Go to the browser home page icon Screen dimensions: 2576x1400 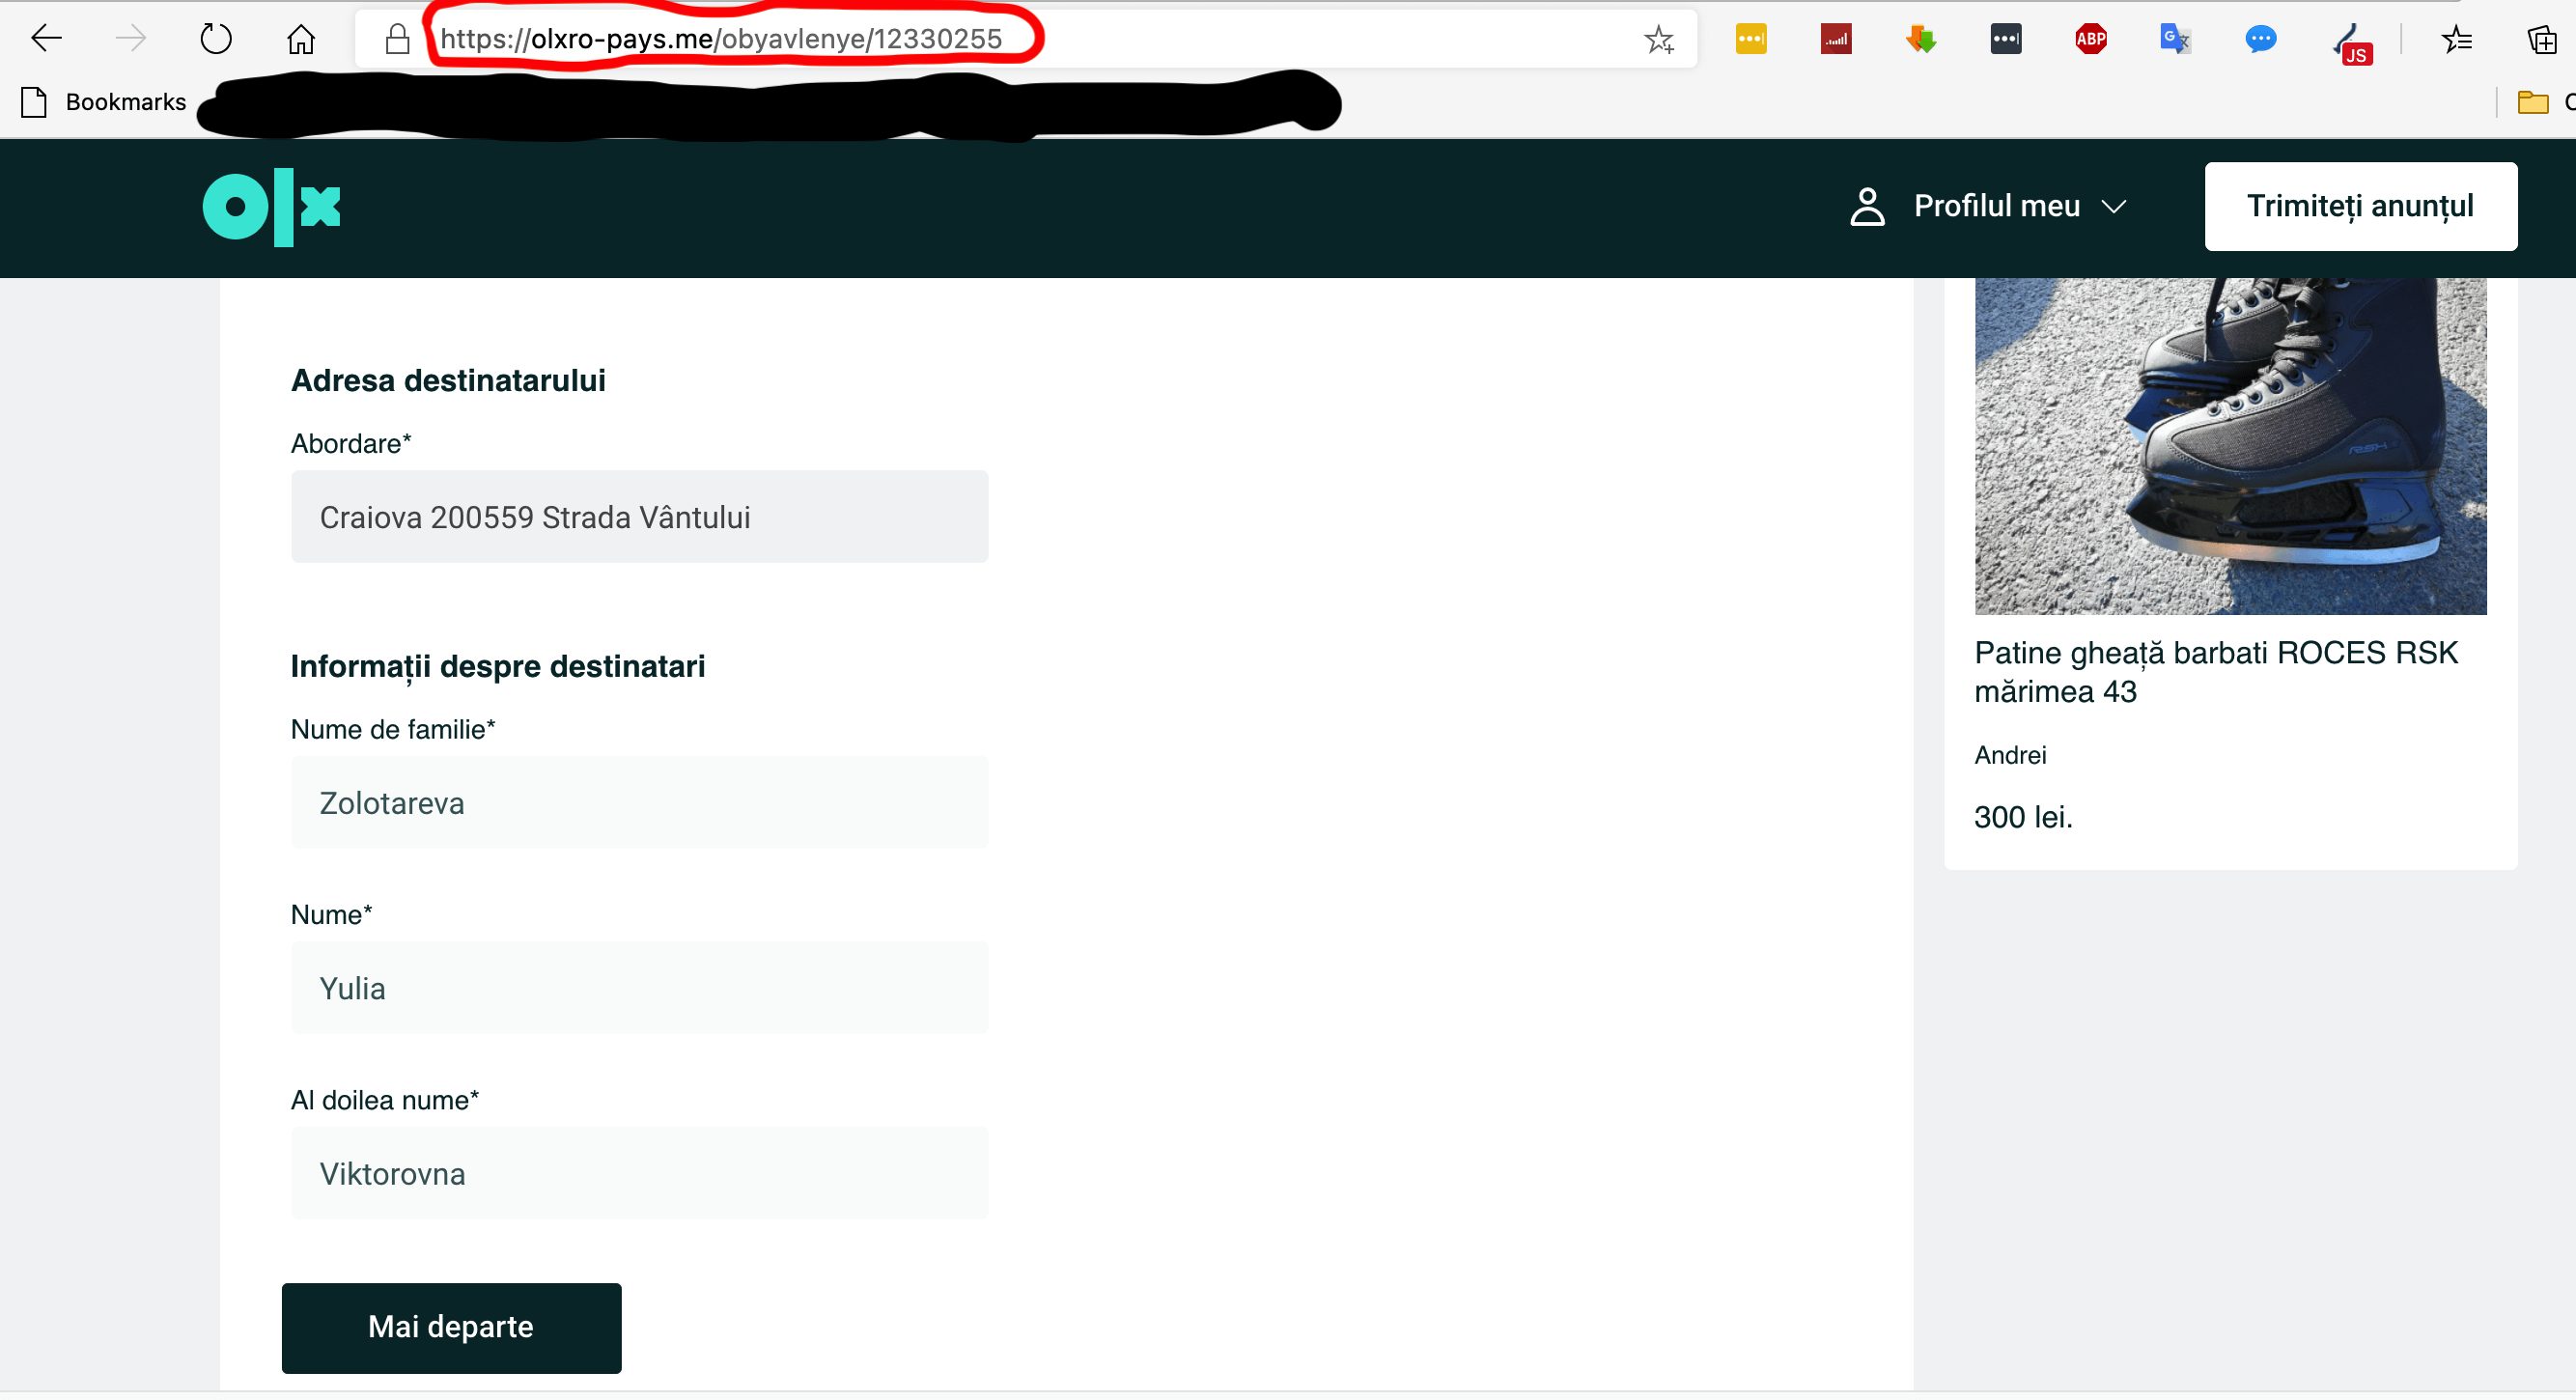(301, 39)
